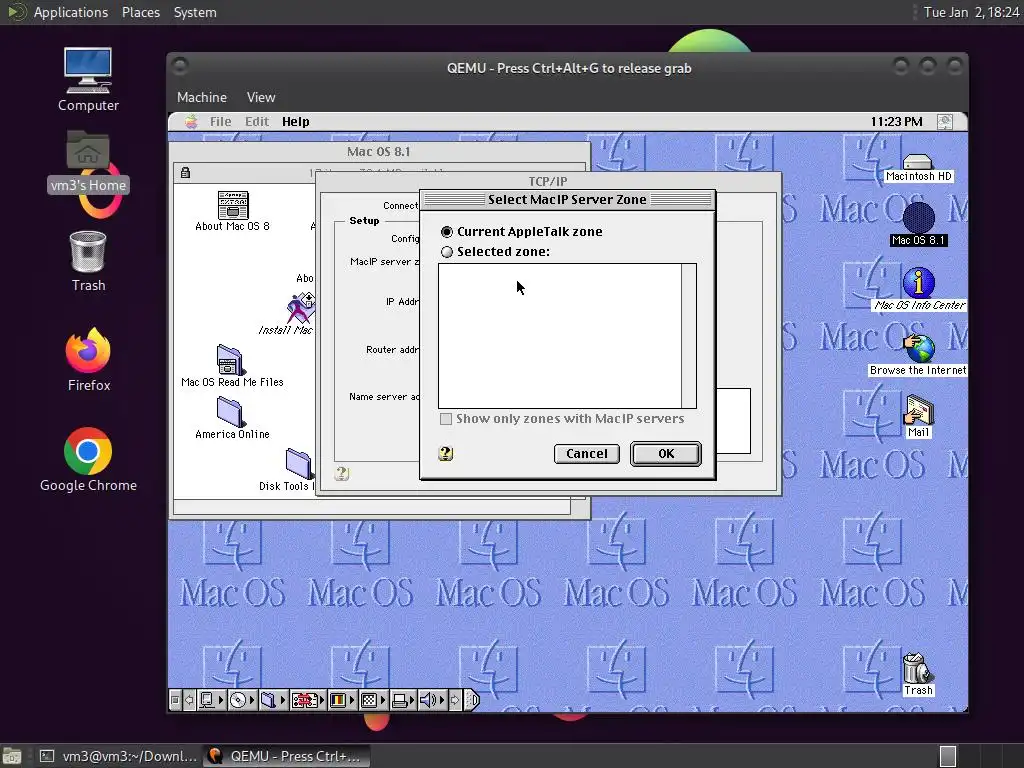Click the Mac clock showing 11:23 PM
Viewport: 1024px width, 768px height.
coord(896,121)
